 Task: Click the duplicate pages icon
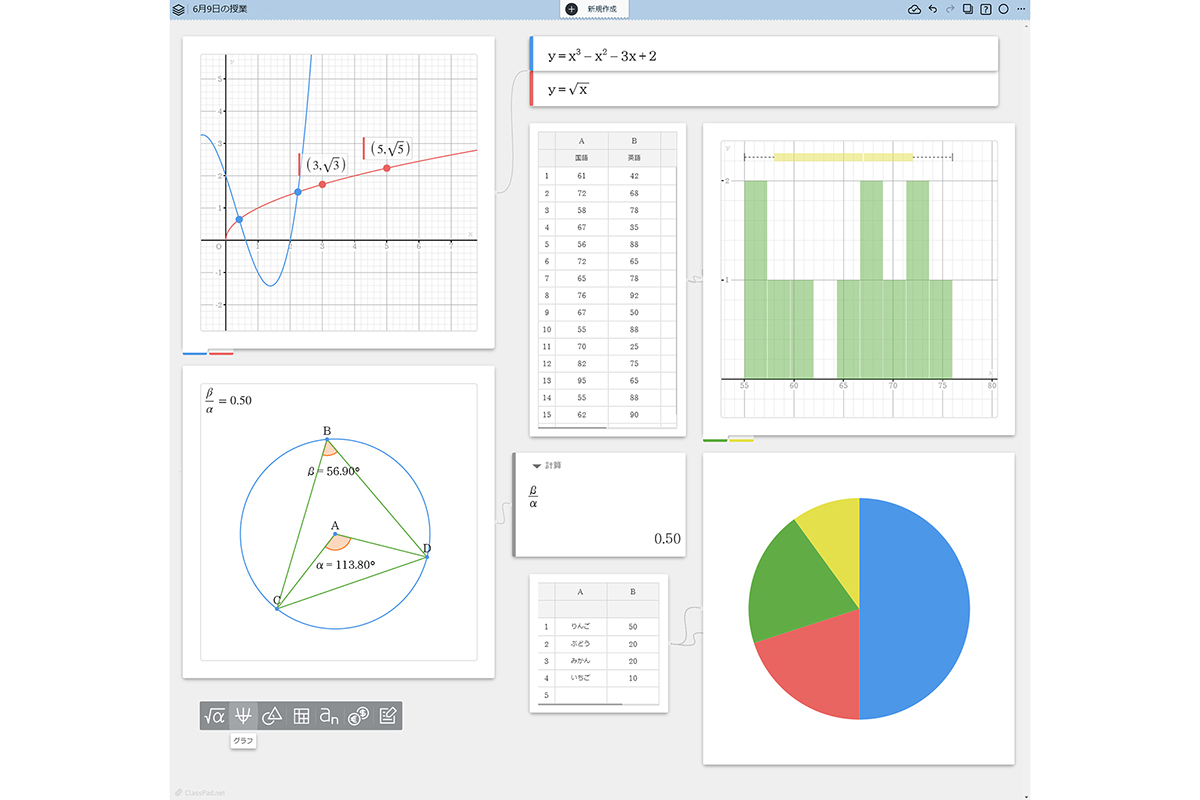click(x=968, y=9)
